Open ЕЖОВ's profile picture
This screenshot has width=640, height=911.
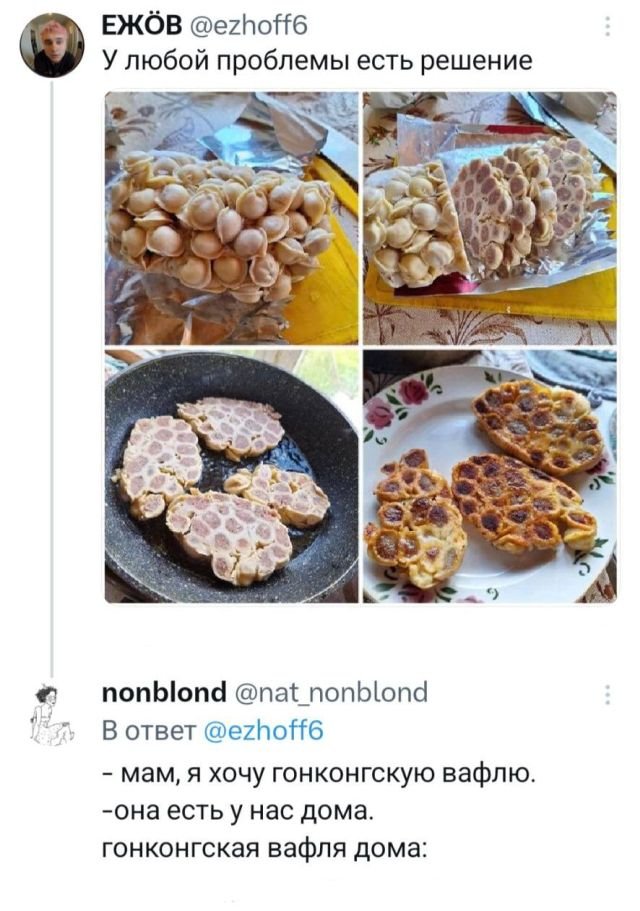coord(52,45)
